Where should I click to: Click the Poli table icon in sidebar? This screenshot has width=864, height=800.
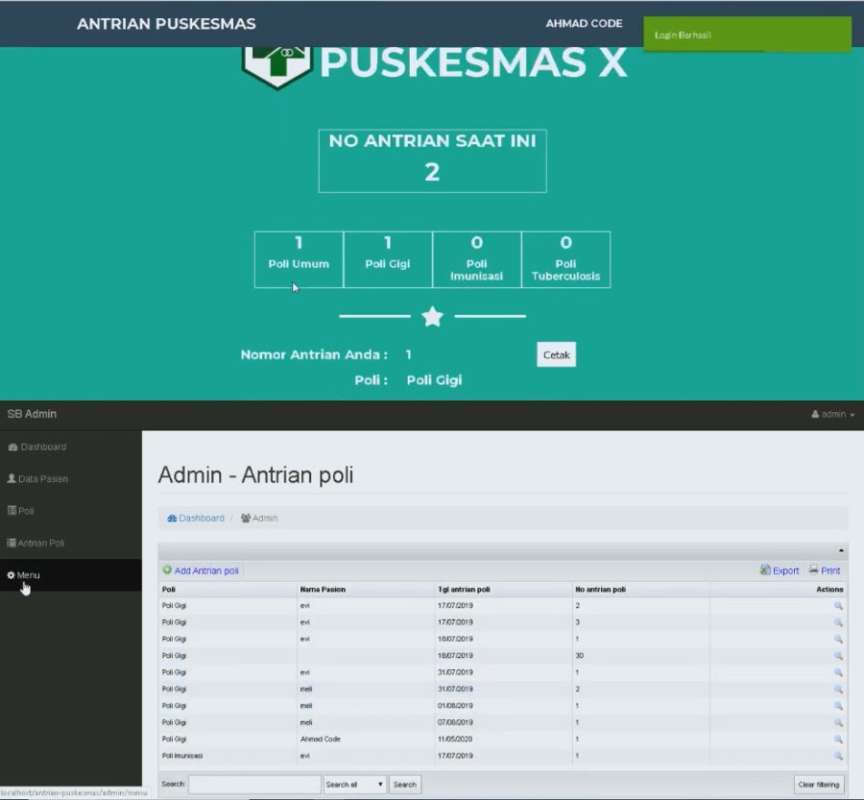click(12, 510)
